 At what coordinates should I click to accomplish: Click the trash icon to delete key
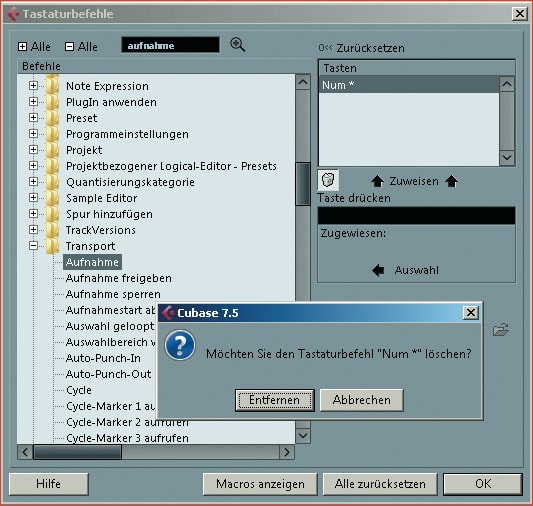tap(328, 180)
